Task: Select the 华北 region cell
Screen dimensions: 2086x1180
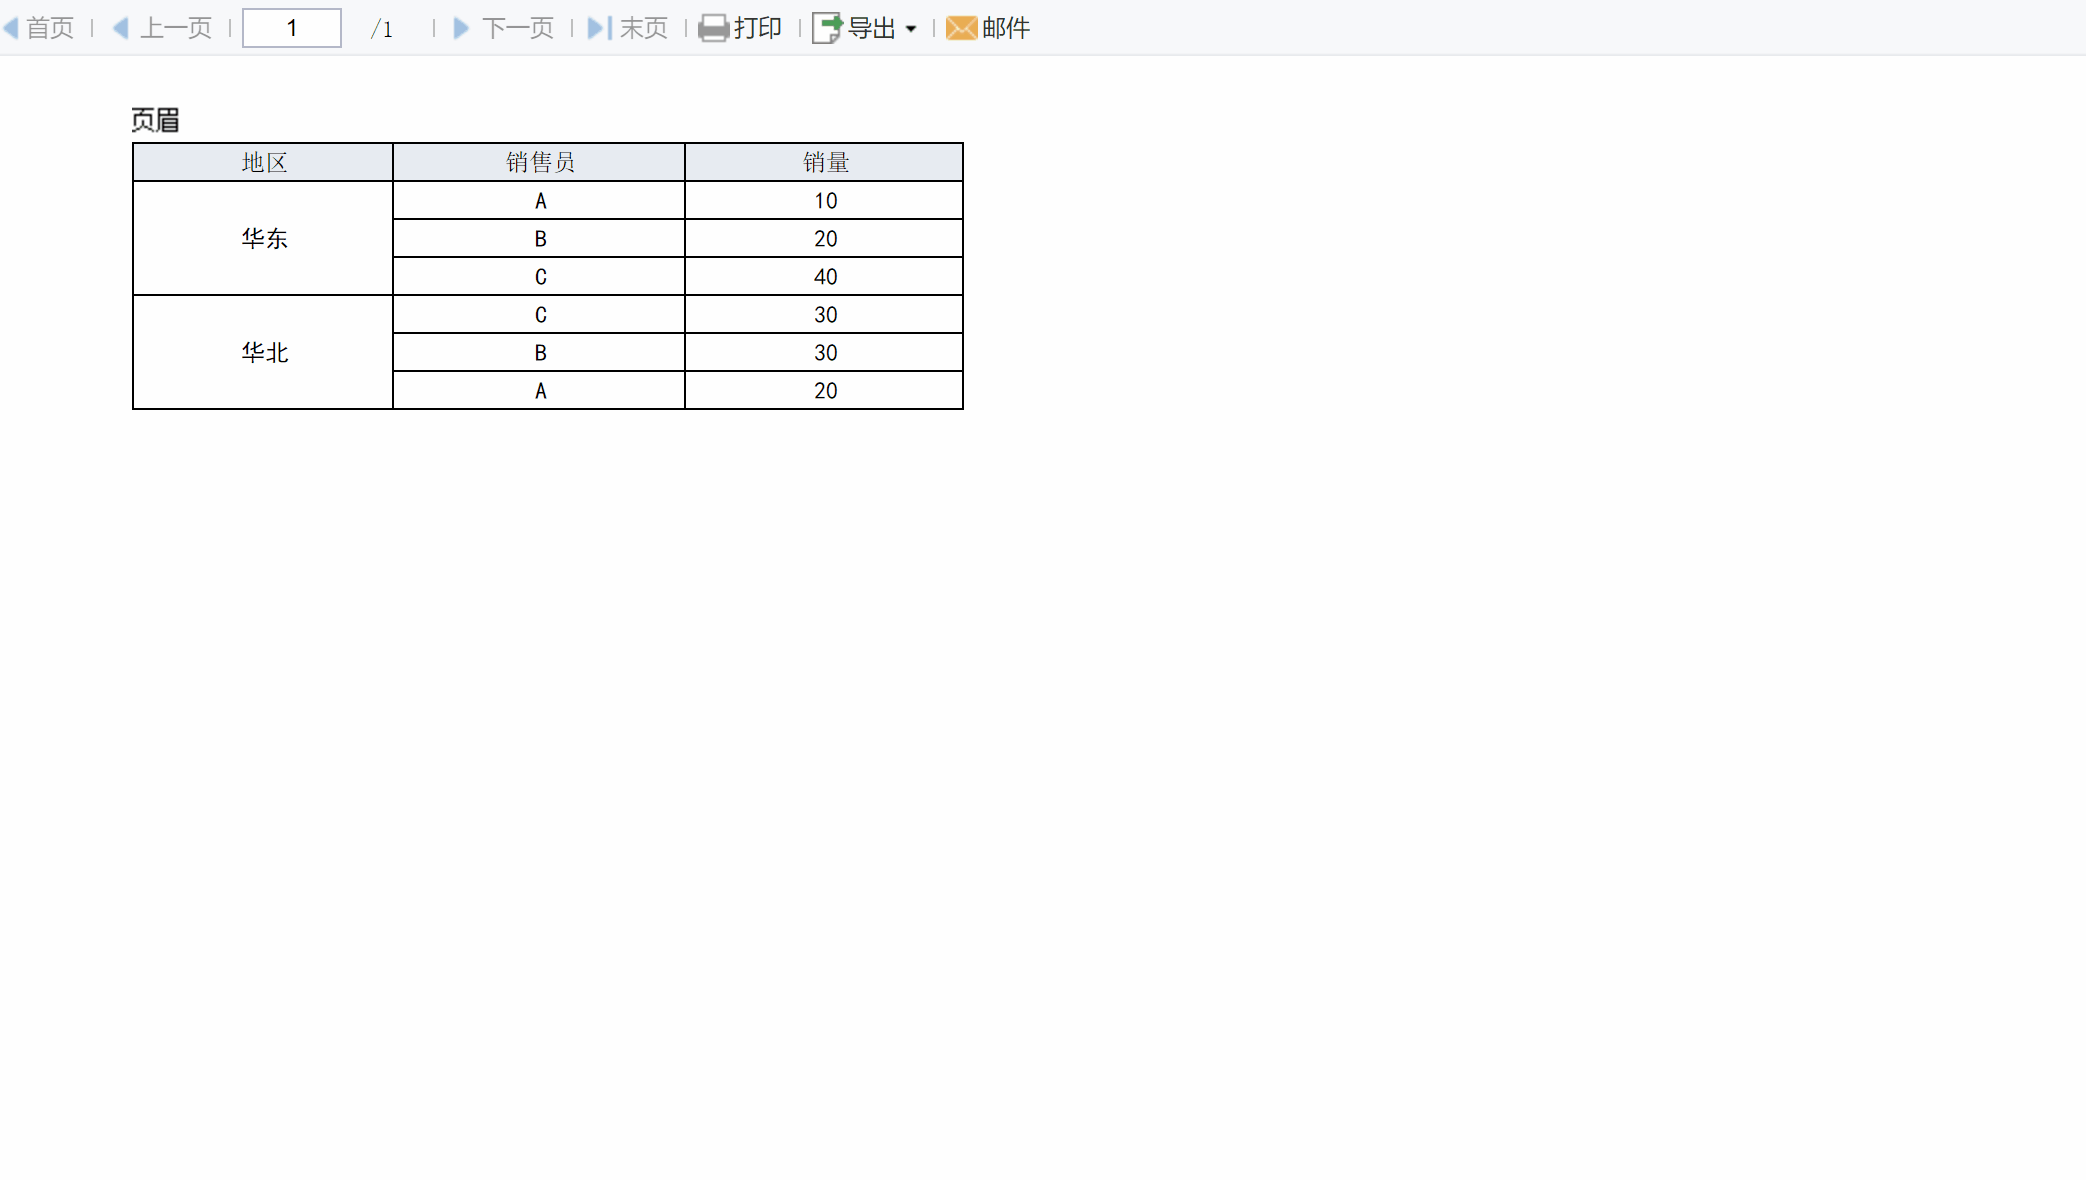Action: pyautogui.click(x=263, y=352)
